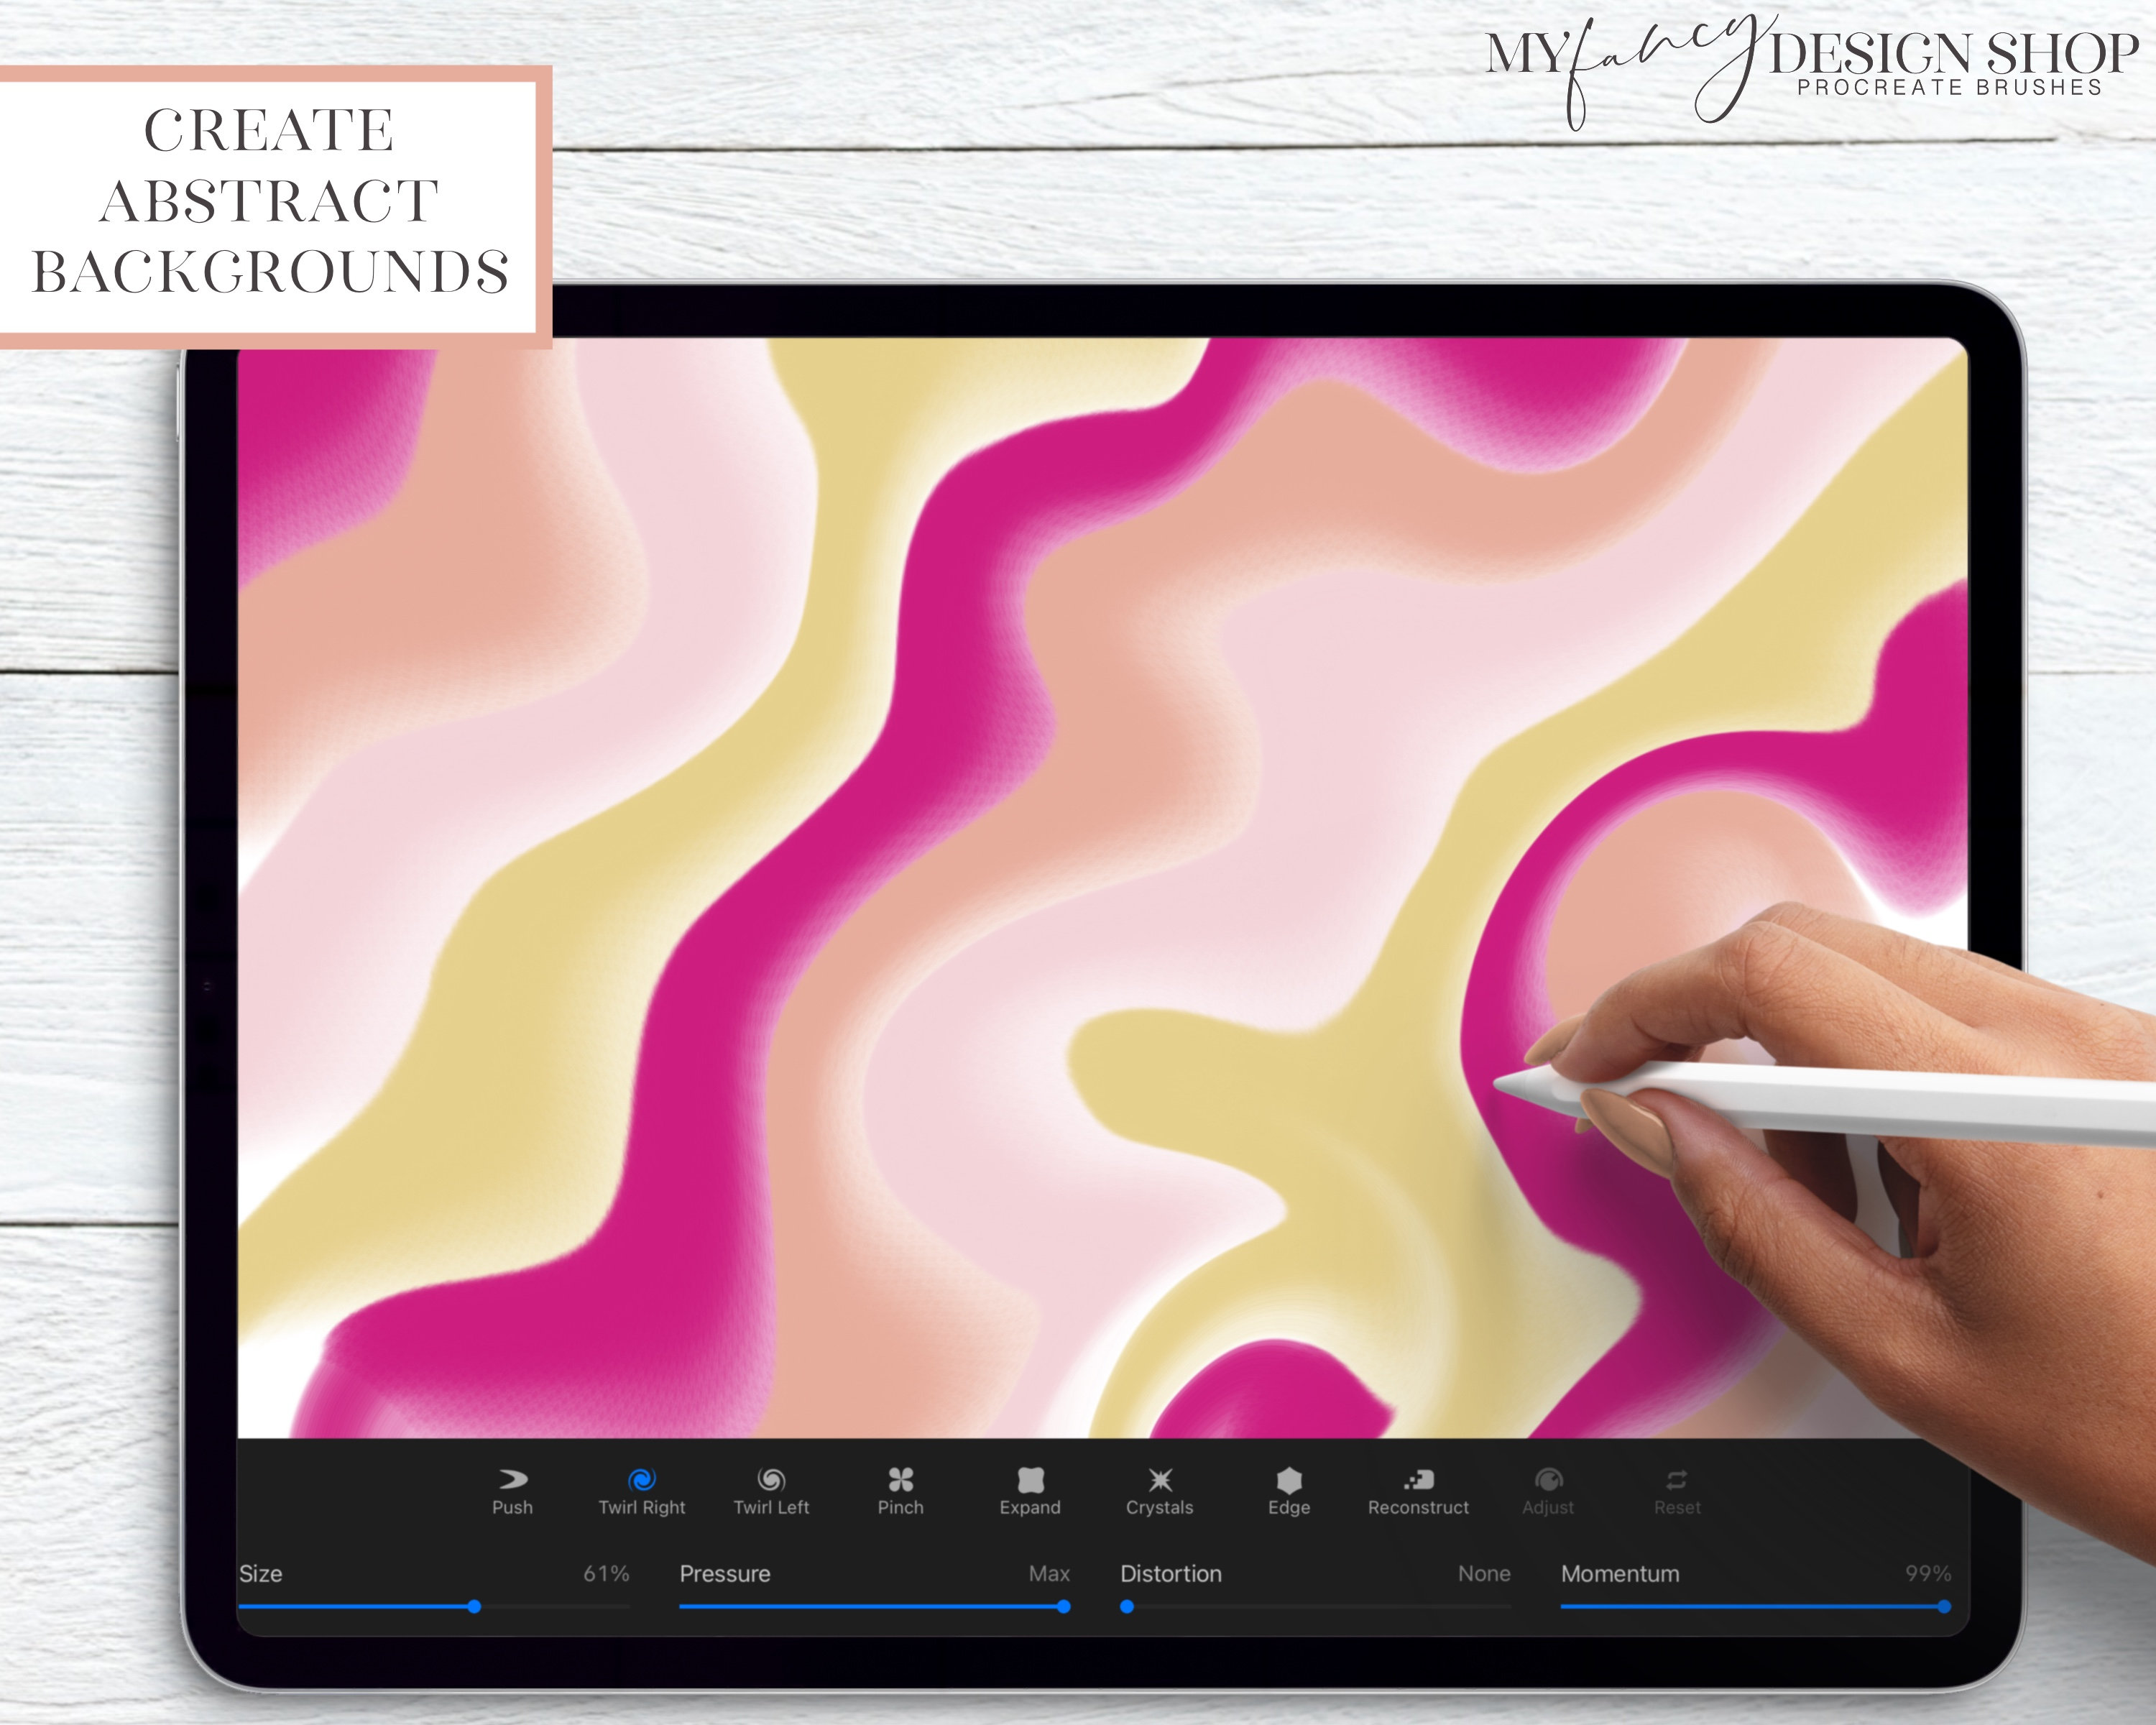Click the 61% Size value
This screenshot has height=1725, width=2156.
606,1573
